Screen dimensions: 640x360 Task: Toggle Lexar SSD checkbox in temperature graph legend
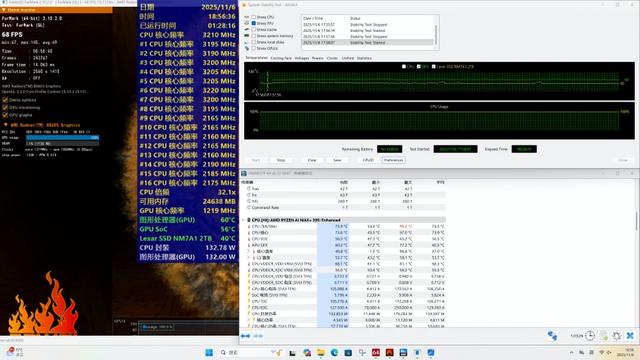pyautogui.click(x=433, y=67)
